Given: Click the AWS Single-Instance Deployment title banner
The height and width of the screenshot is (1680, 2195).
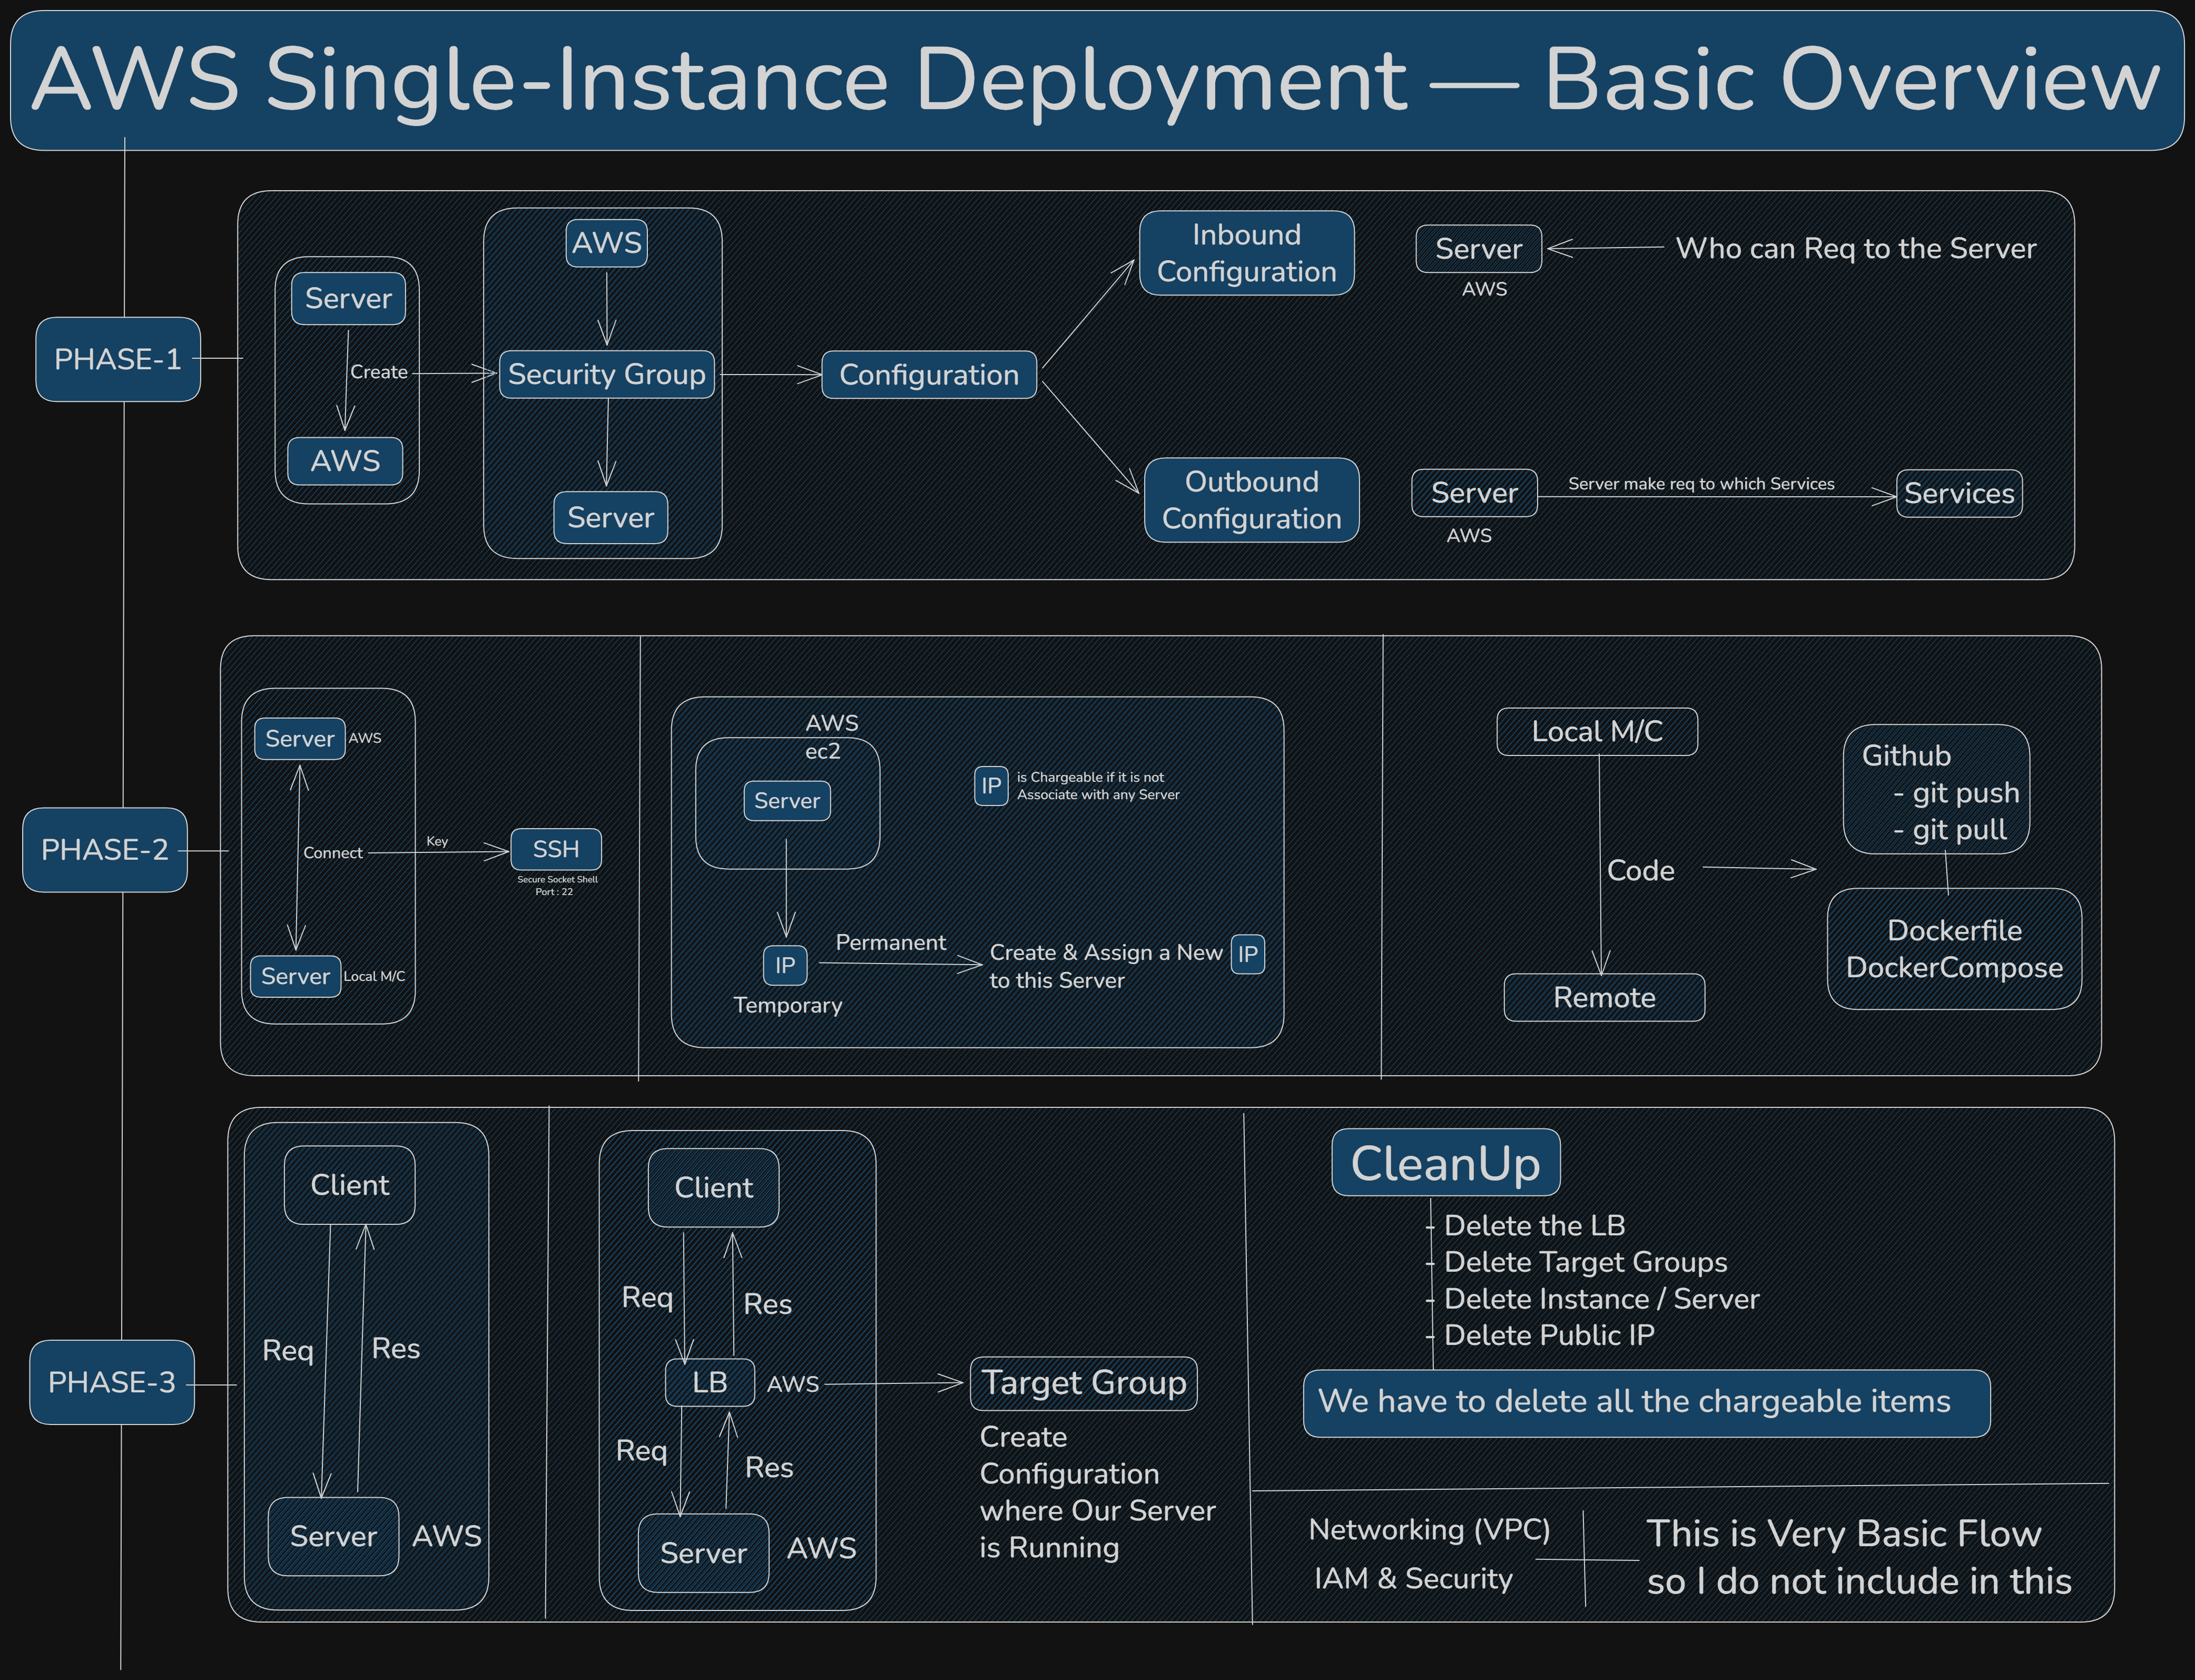Looking at the screenshot, I should point(1097,81).
